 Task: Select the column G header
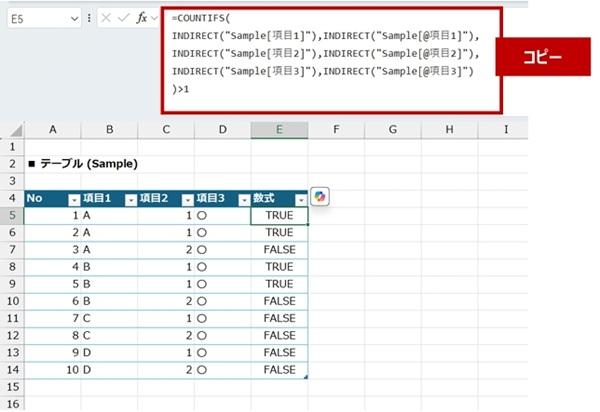click(393, 130)
